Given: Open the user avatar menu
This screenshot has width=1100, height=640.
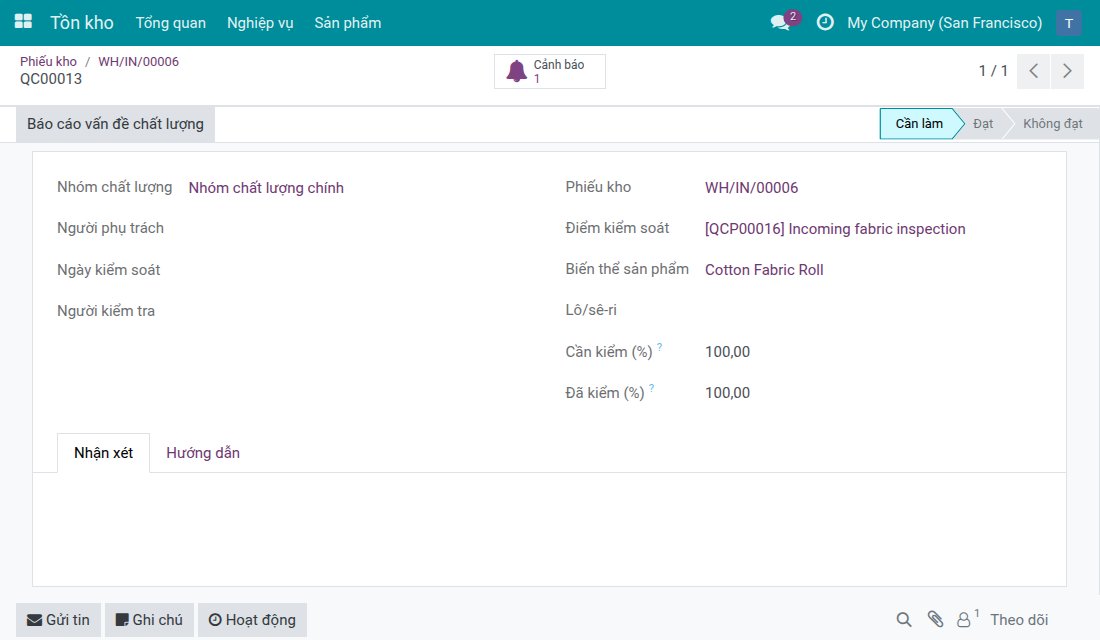Looking at the screenshot, I should (1068, 23).
